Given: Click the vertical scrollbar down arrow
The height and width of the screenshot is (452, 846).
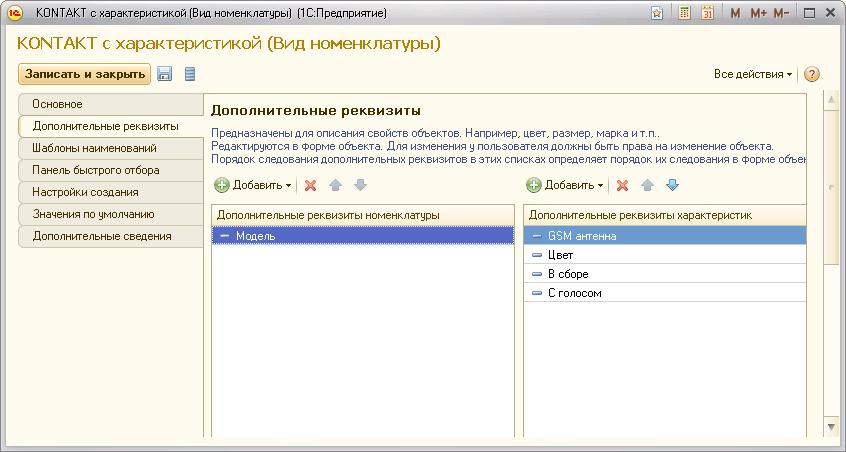Looking at the screenshot, I should coord(830,427).
